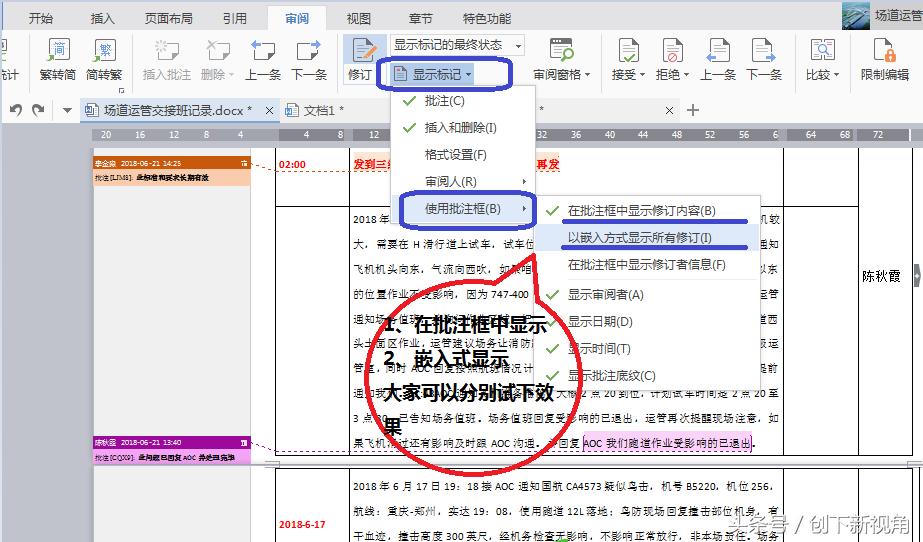Click the 上一条 revision icon beside 拒绝
This screenshot has height=542, width=923.
[718, 51]
